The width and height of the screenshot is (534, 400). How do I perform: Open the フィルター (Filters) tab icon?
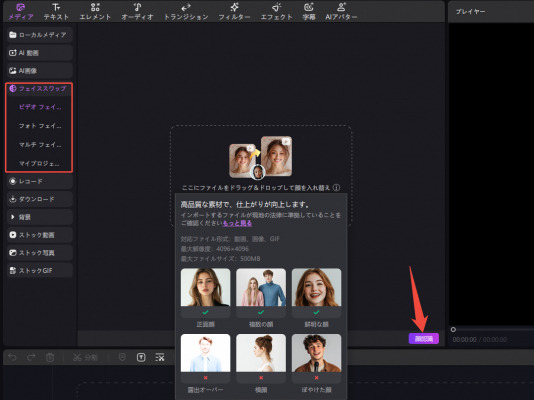[x=234, y=7]
